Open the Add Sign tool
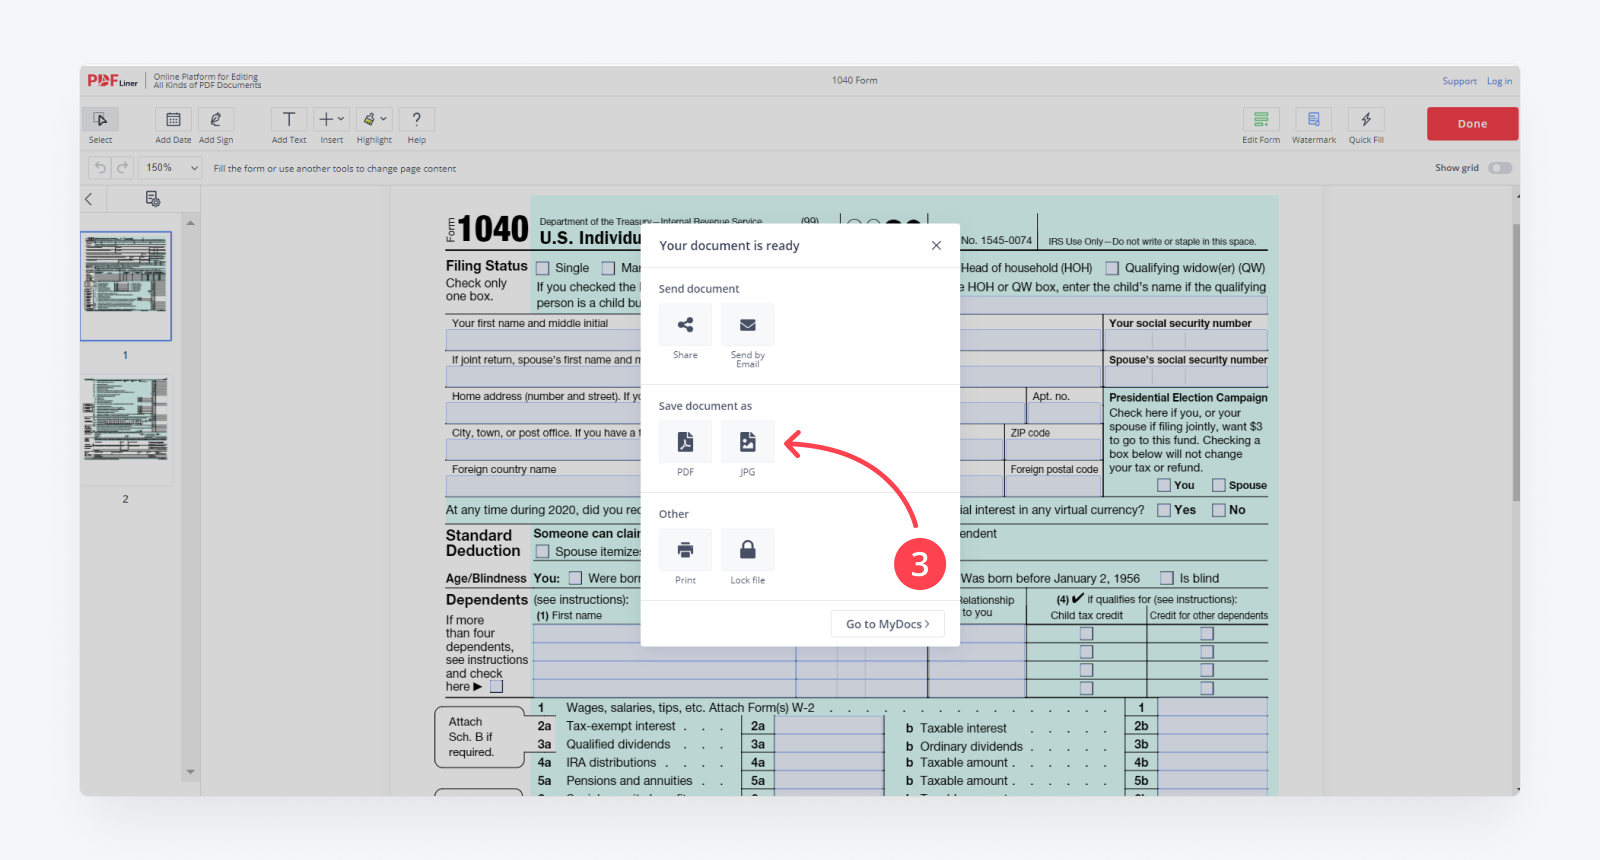The width and height of the screenshot is (1600, 860). click(x=216, y=119)
